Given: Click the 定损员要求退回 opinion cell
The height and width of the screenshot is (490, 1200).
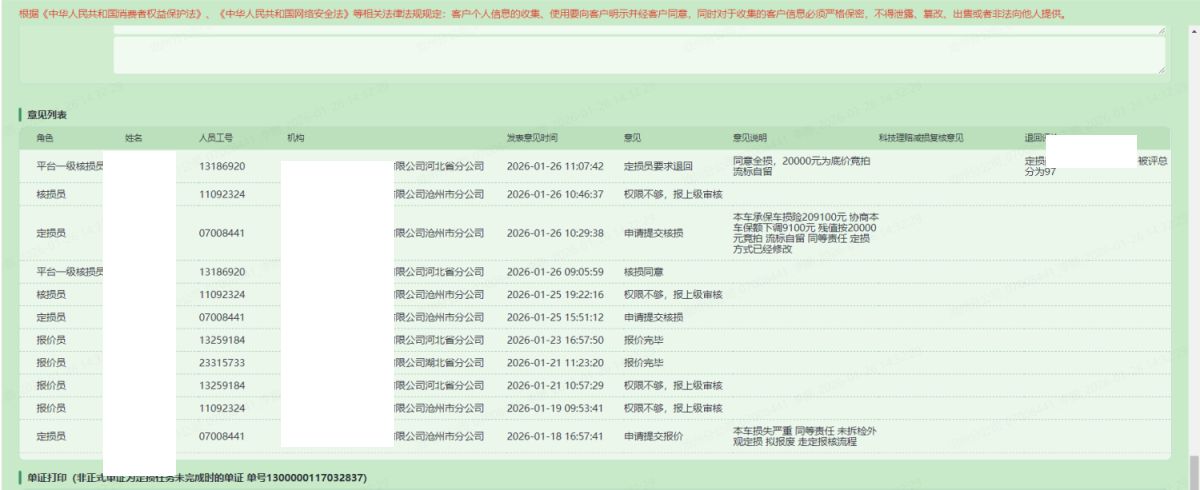Looking at the screenshot, I should pyautogui.click(x=658, y=165).
